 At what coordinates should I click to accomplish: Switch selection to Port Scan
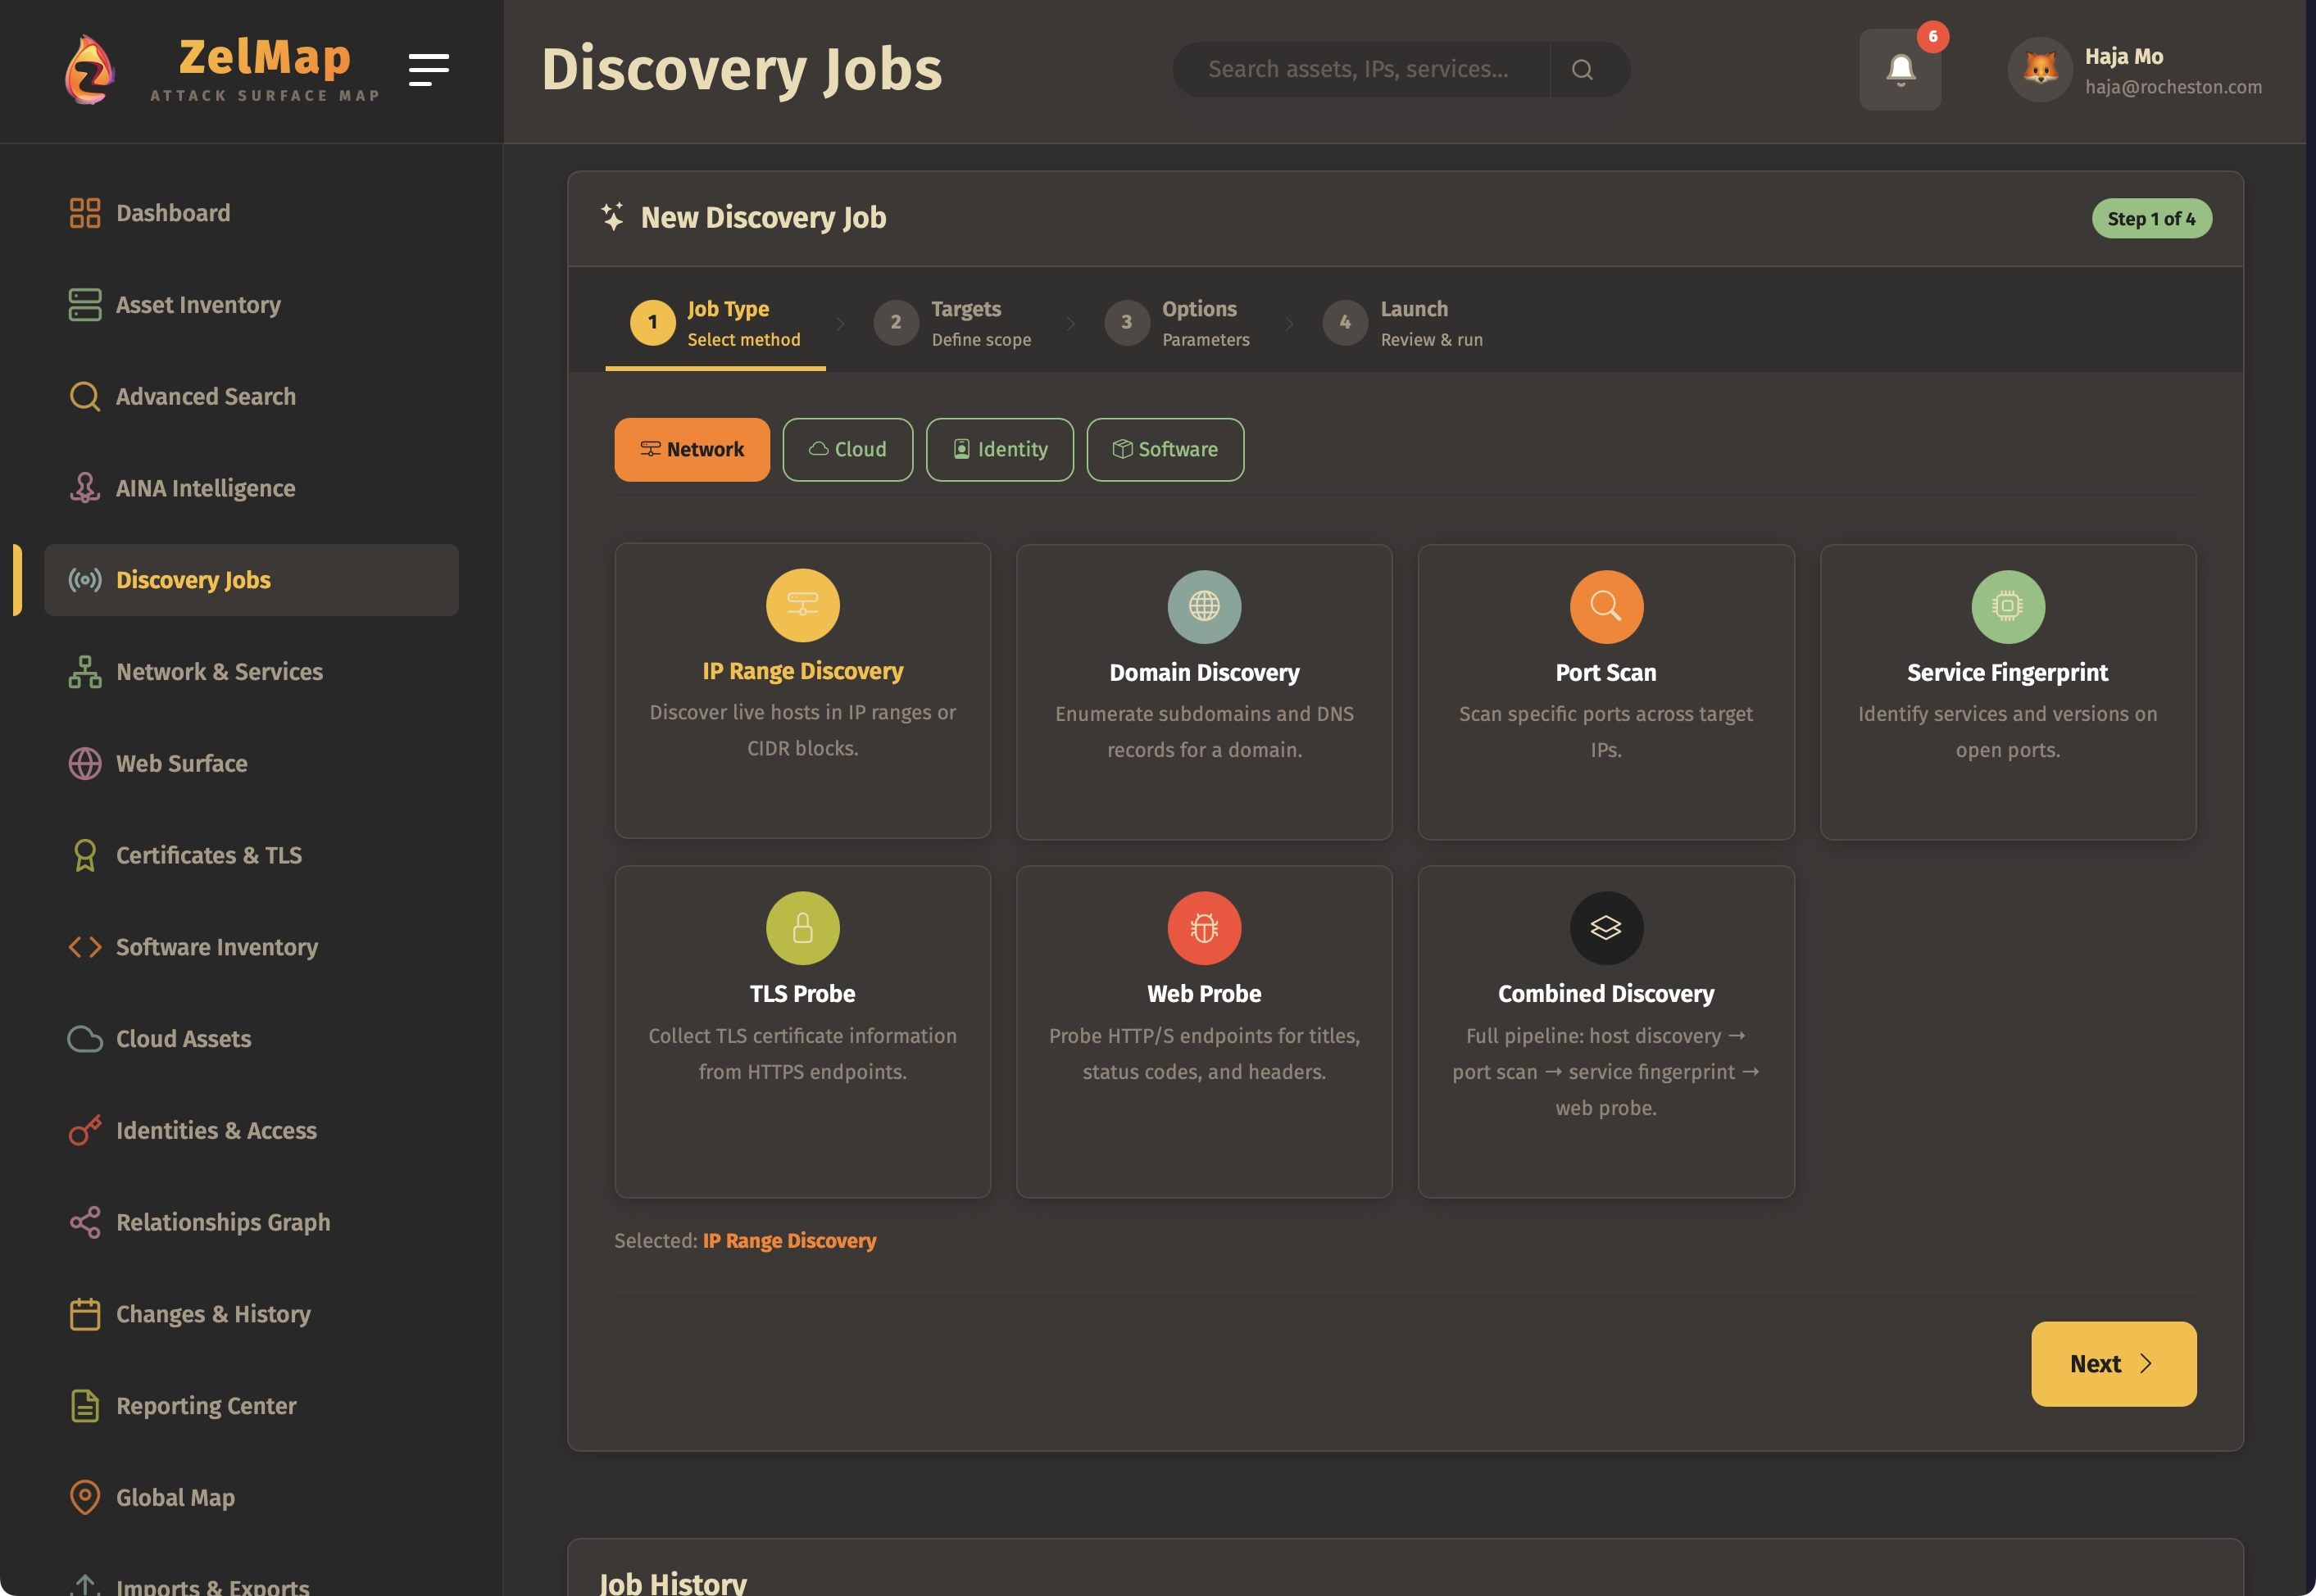pos(1605,690)
